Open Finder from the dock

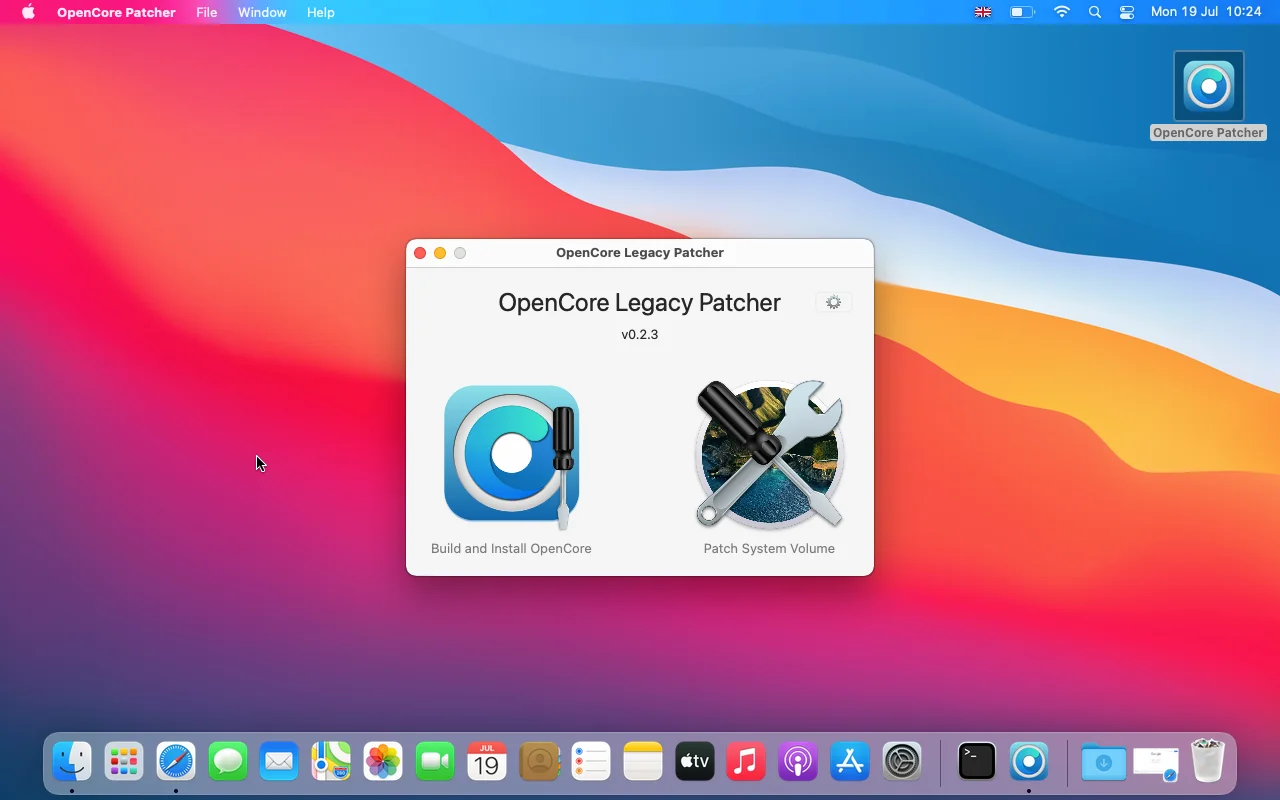click(x=72, y=762)
